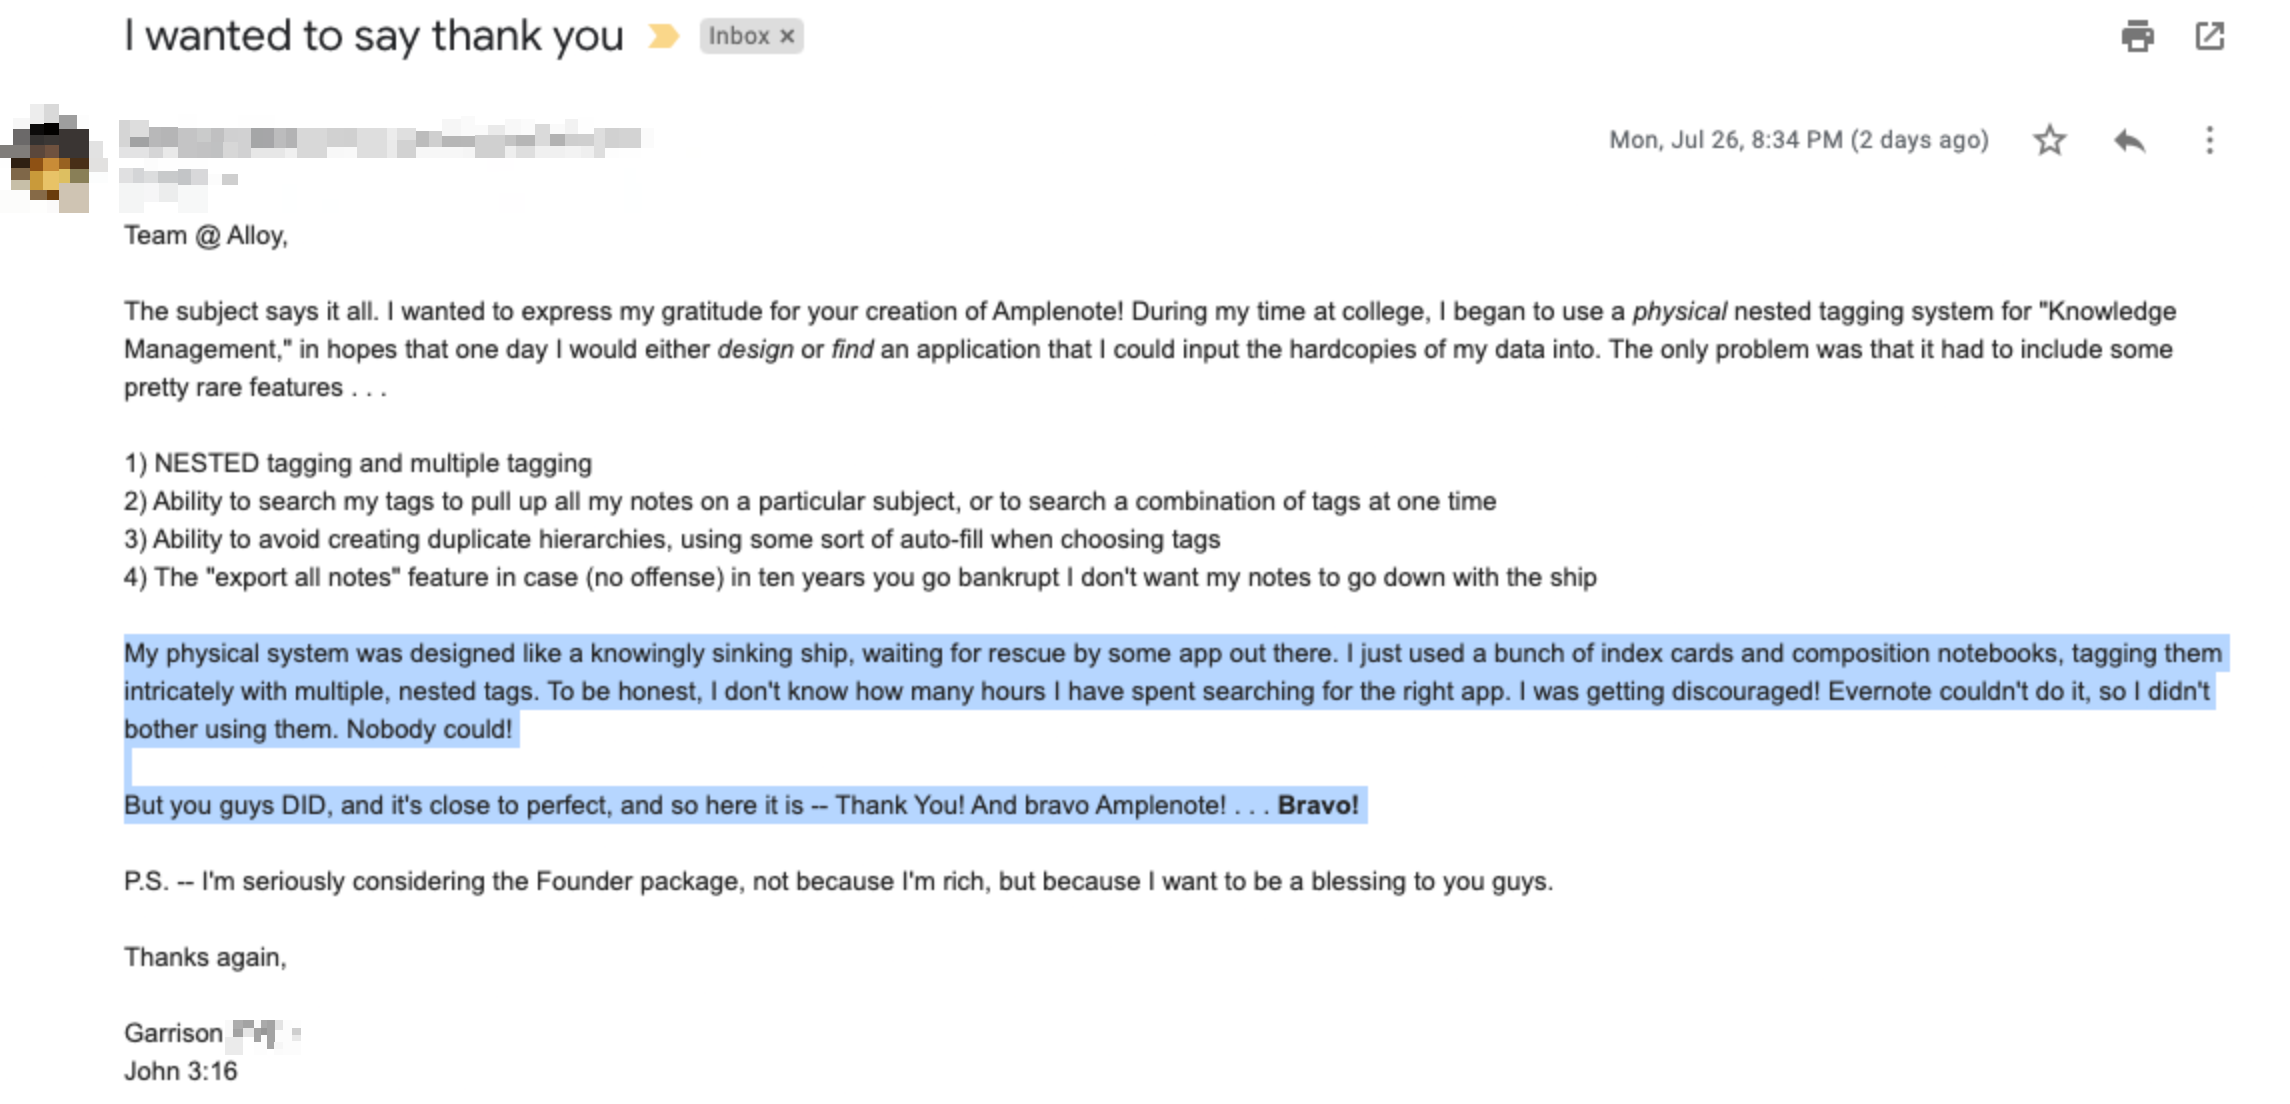Click the highlighted 'My physical system' paragraph
2290x1104 pixels.
pos(1172,691)
